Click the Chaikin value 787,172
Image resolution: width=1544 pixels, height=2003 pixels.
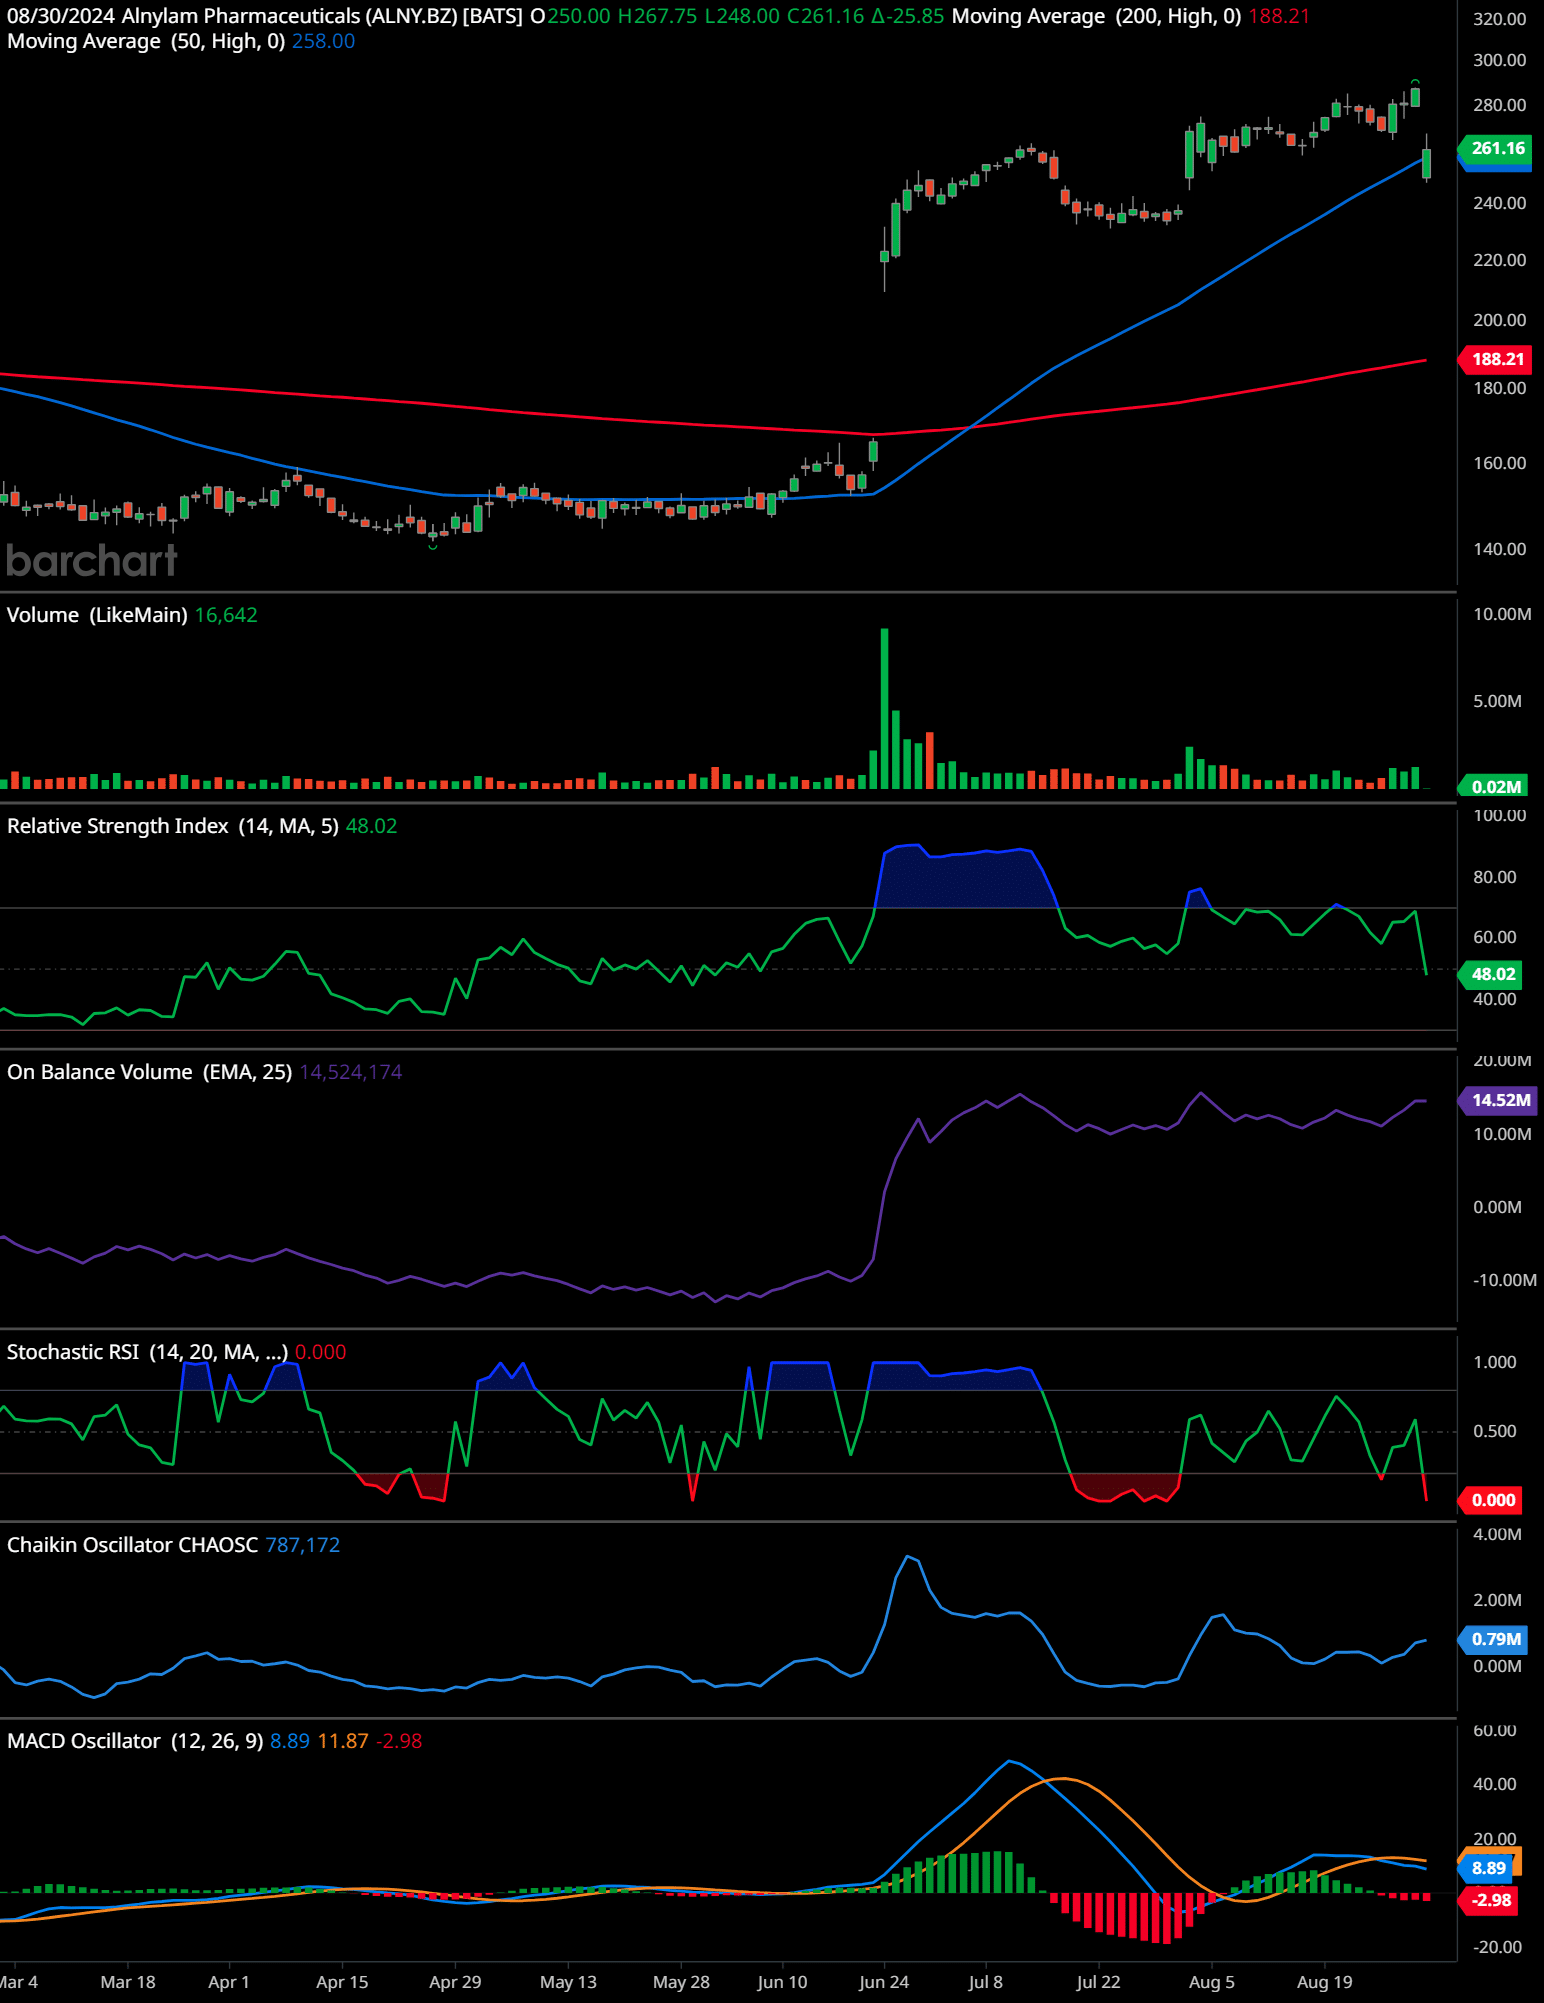303,1545
